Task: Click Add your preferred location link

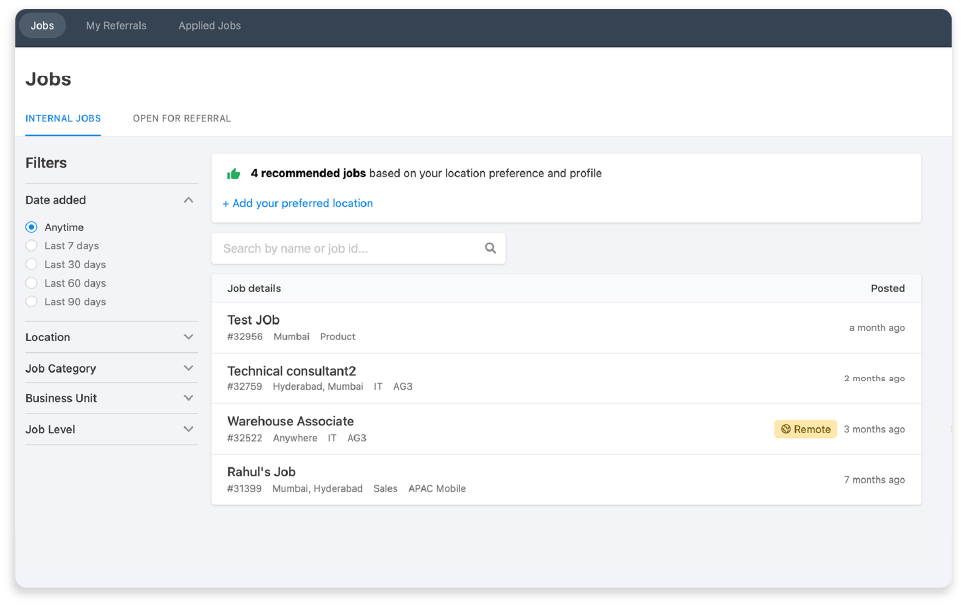Action: click(x=298, y=204)
